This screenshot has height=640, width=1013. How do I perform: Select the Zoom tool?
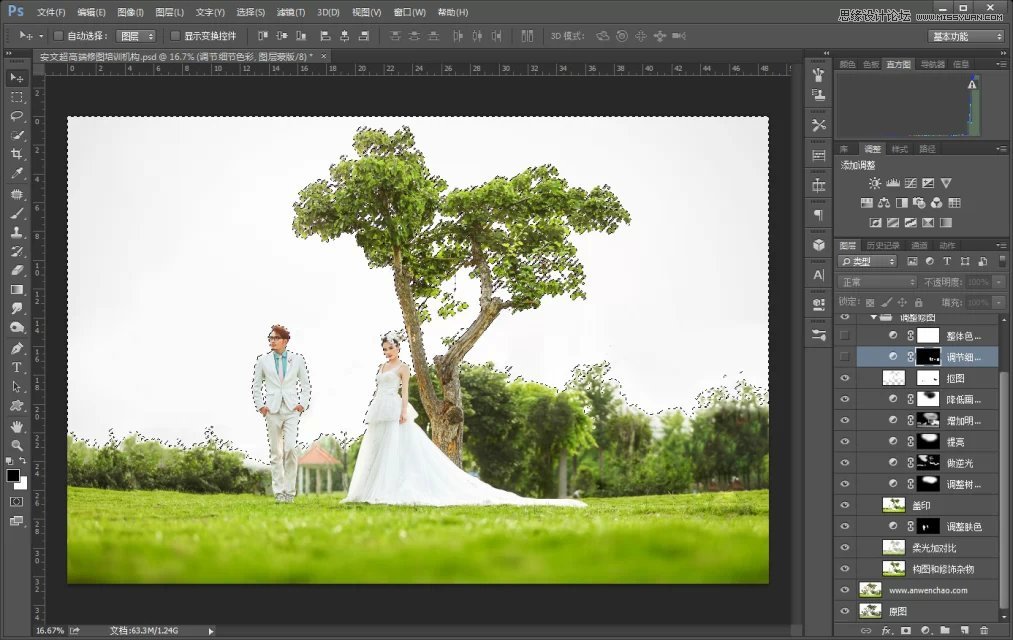point(16,443)
